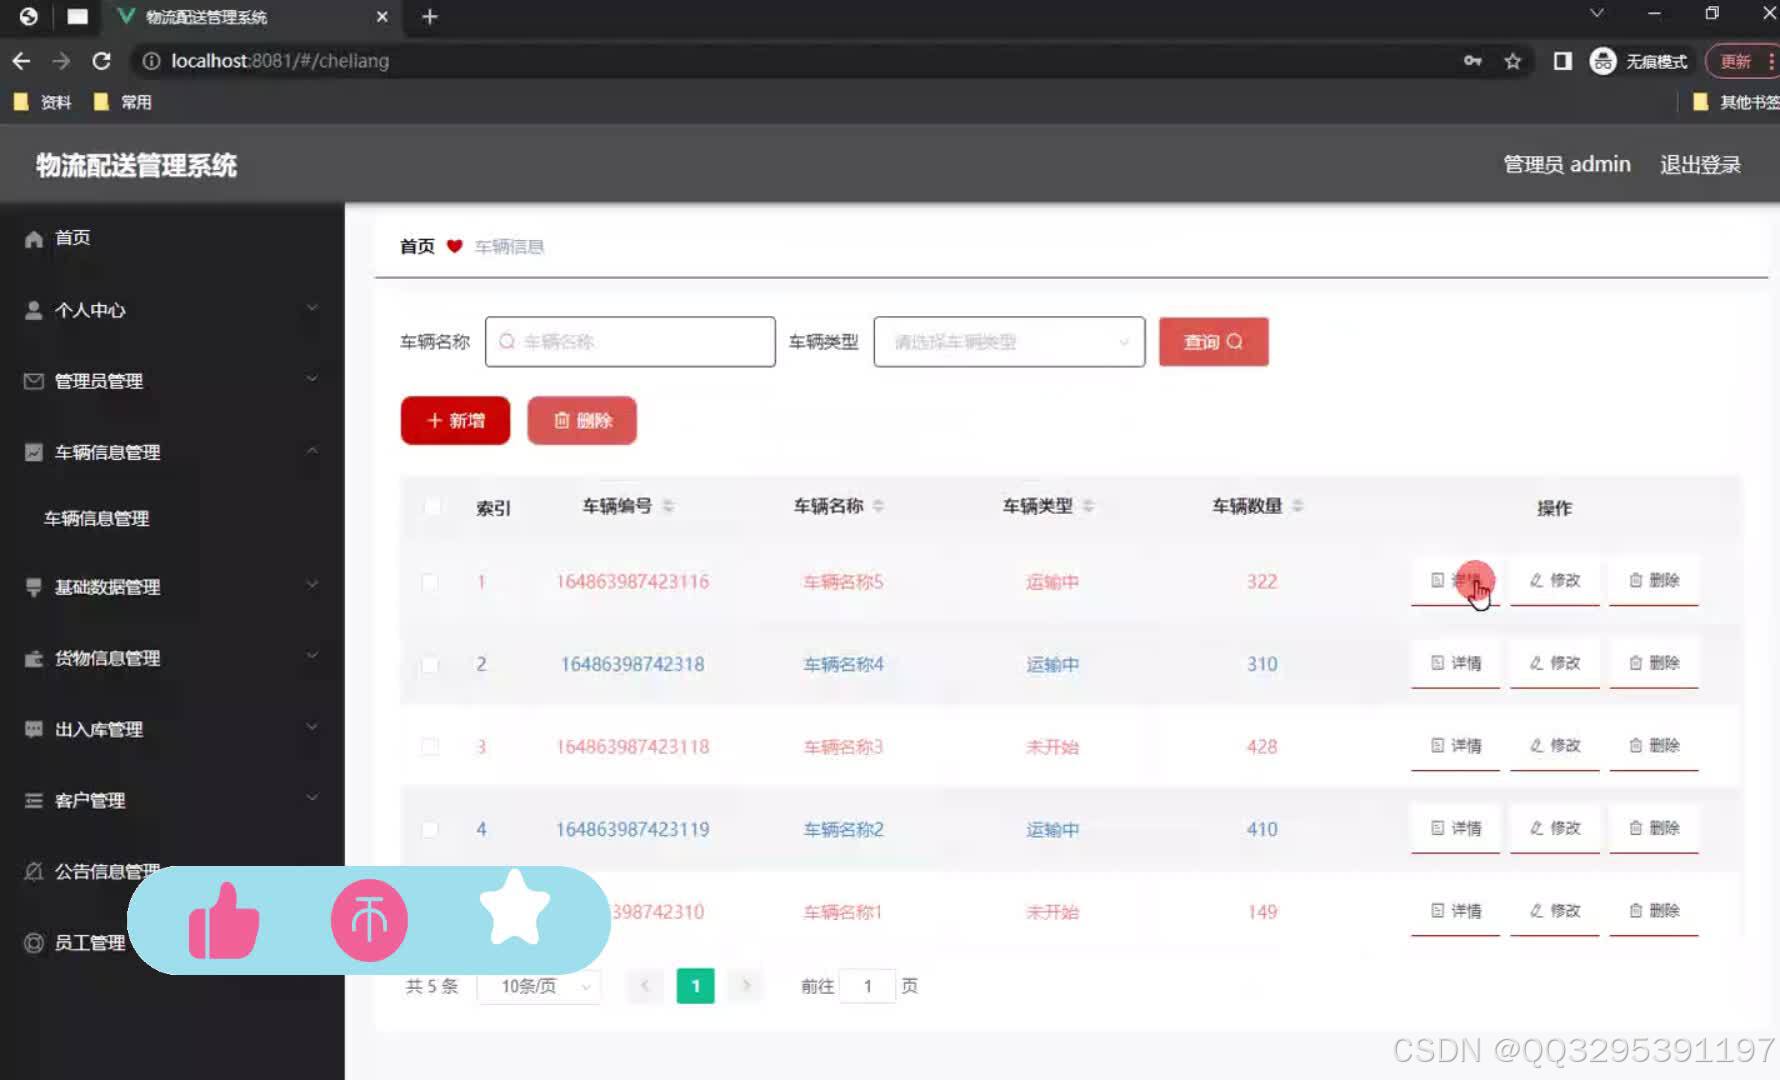
Task: Click the icon beside 出入库管理
Action: click(x=34, y=729)
